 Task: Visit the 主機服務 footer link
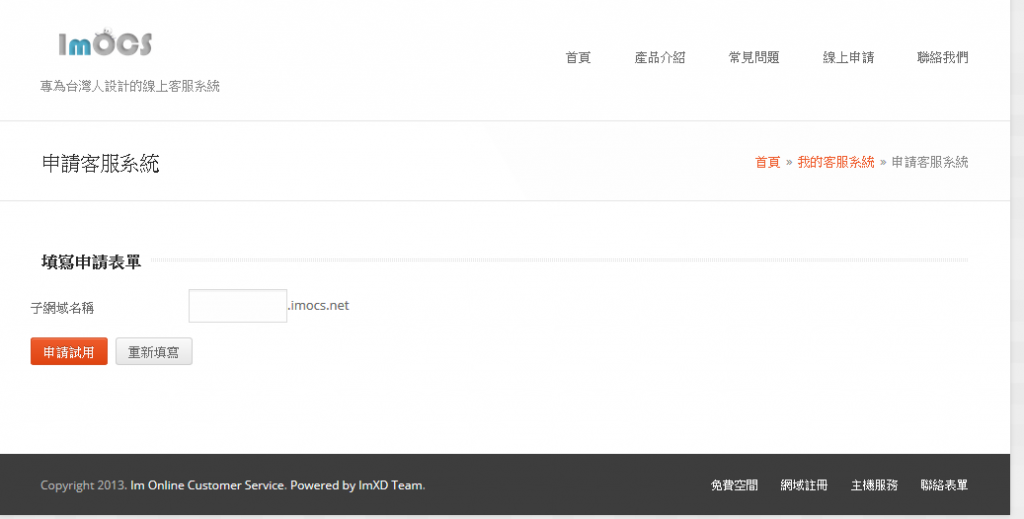(x=874, y=485)
